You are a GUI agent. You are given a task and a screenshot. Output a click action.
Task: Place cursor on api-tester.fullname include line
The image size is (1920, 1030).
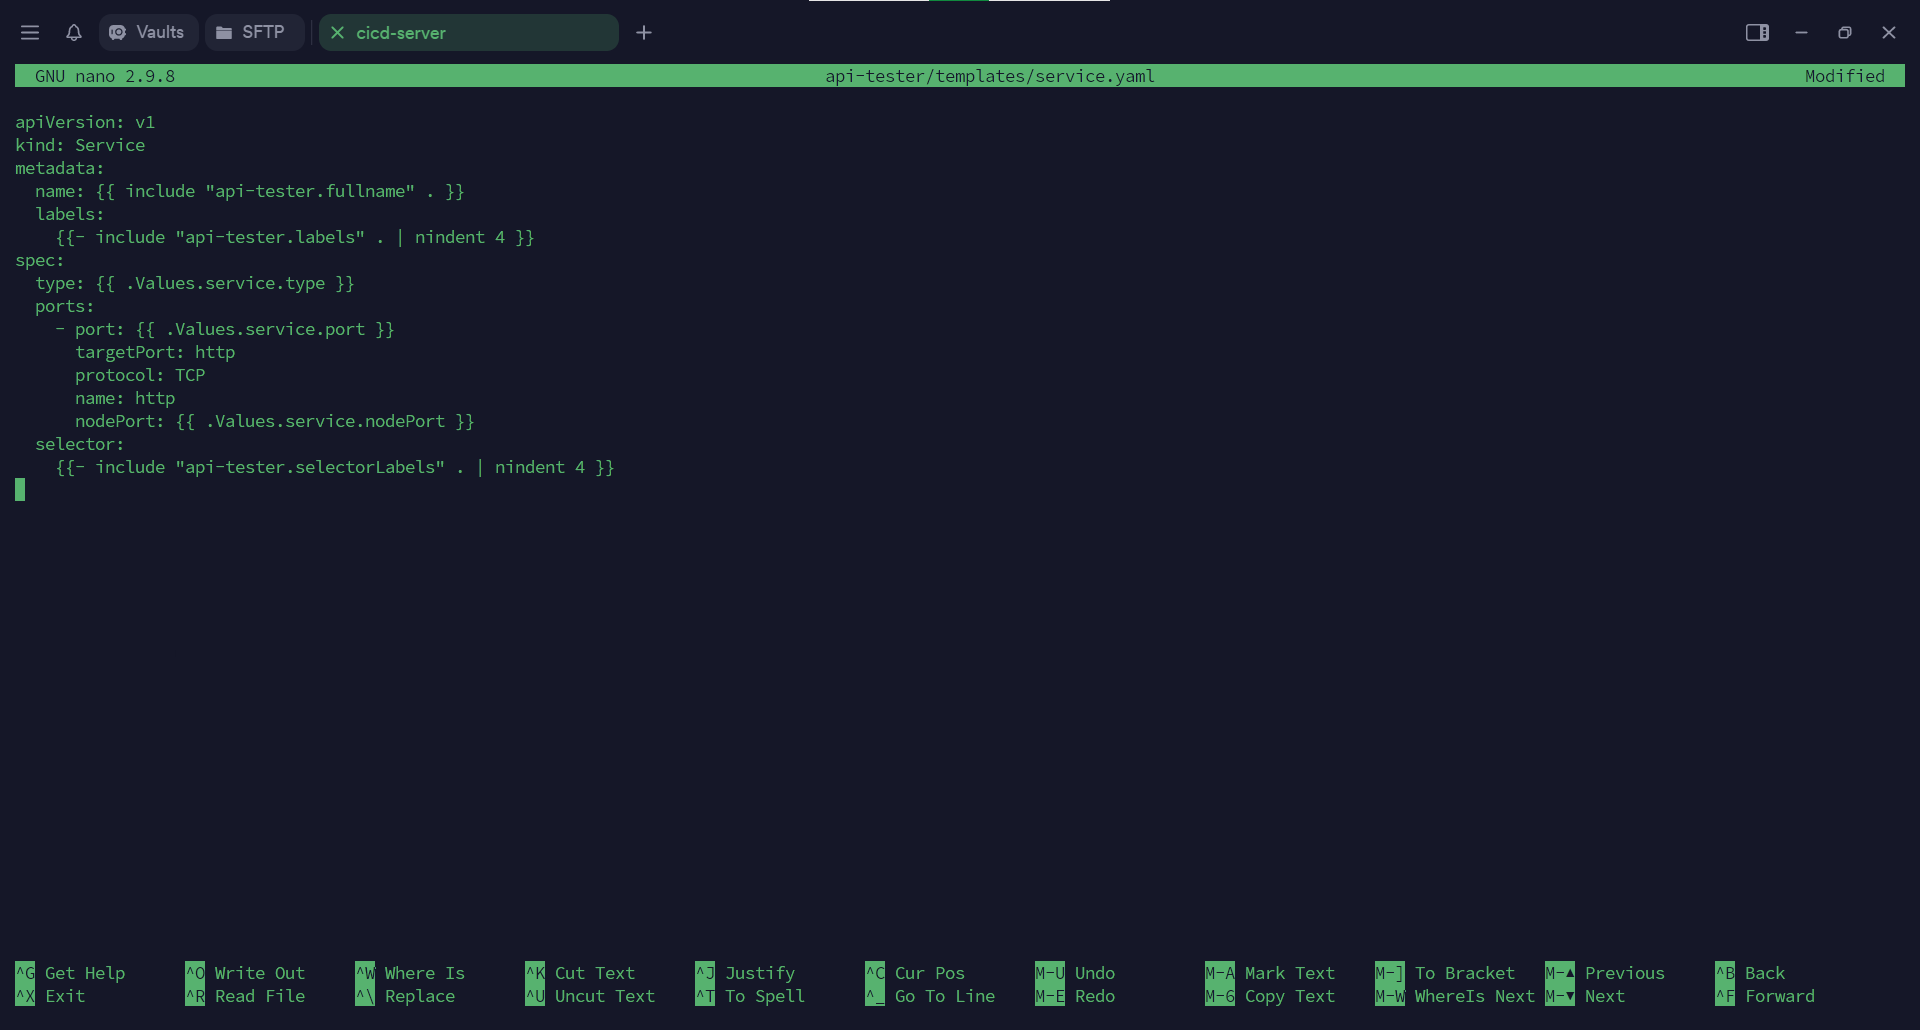250,191
